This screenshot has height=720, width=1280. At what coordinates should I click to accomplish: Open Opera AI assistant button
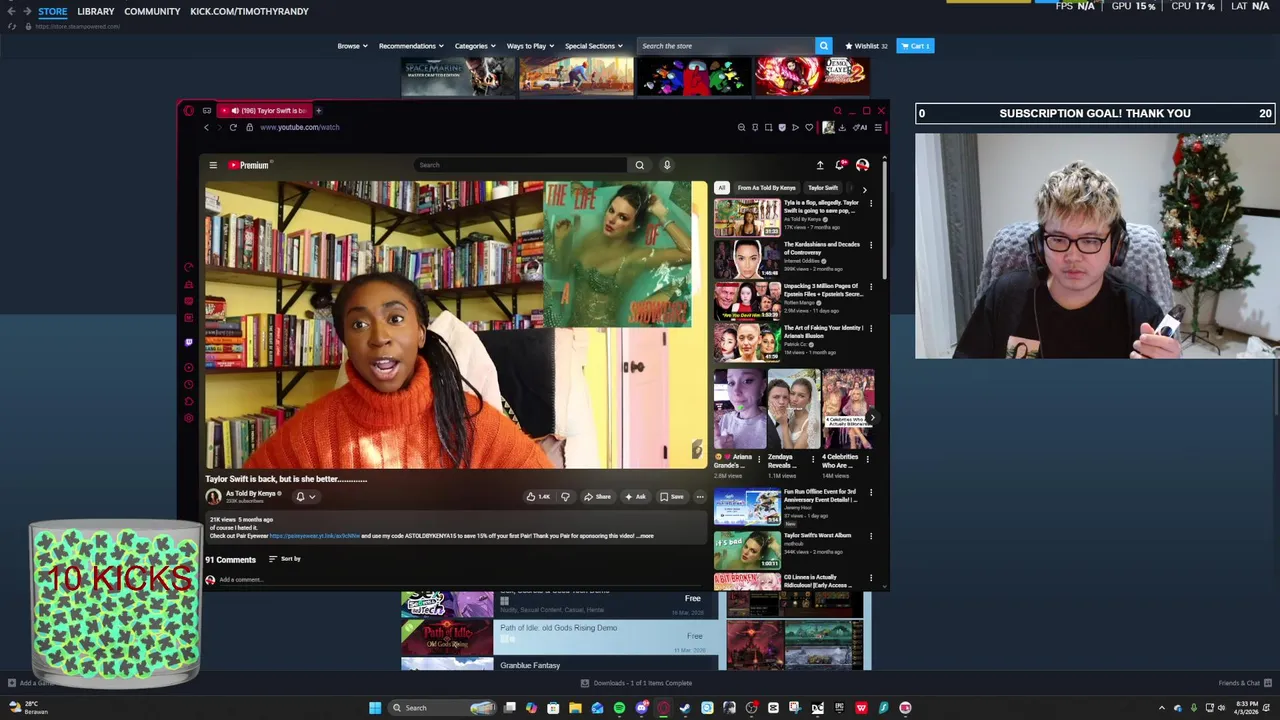(x=860, y=127)
